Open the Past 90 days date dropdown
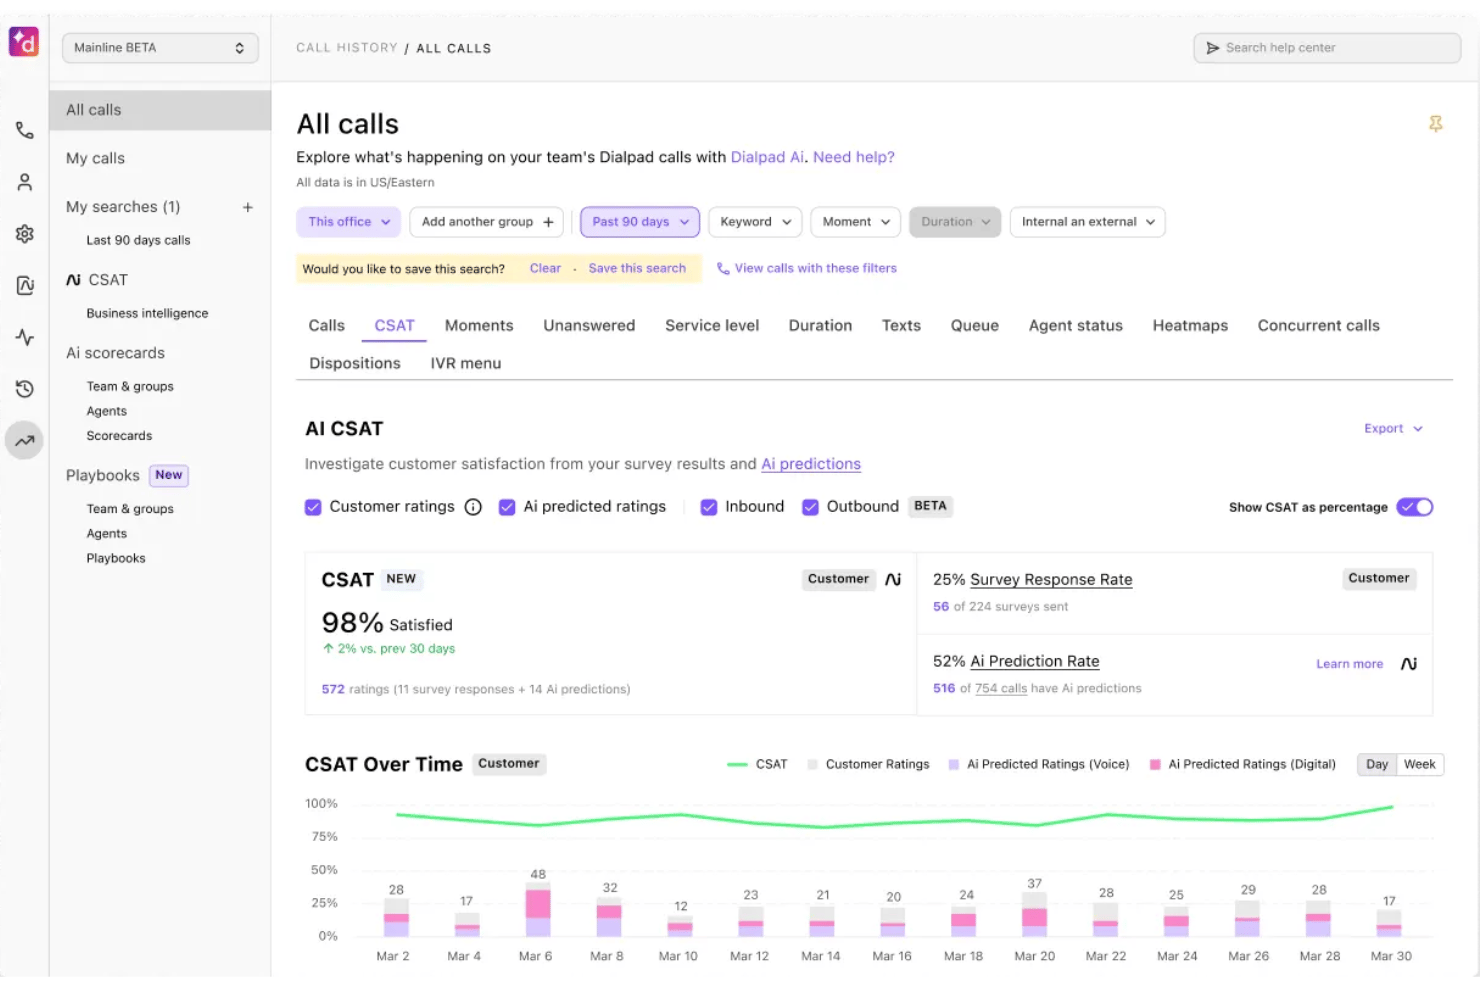Image resolution: width=1480 pixels, height=987 pixels. pyautogui.click(x=640, y=222)
